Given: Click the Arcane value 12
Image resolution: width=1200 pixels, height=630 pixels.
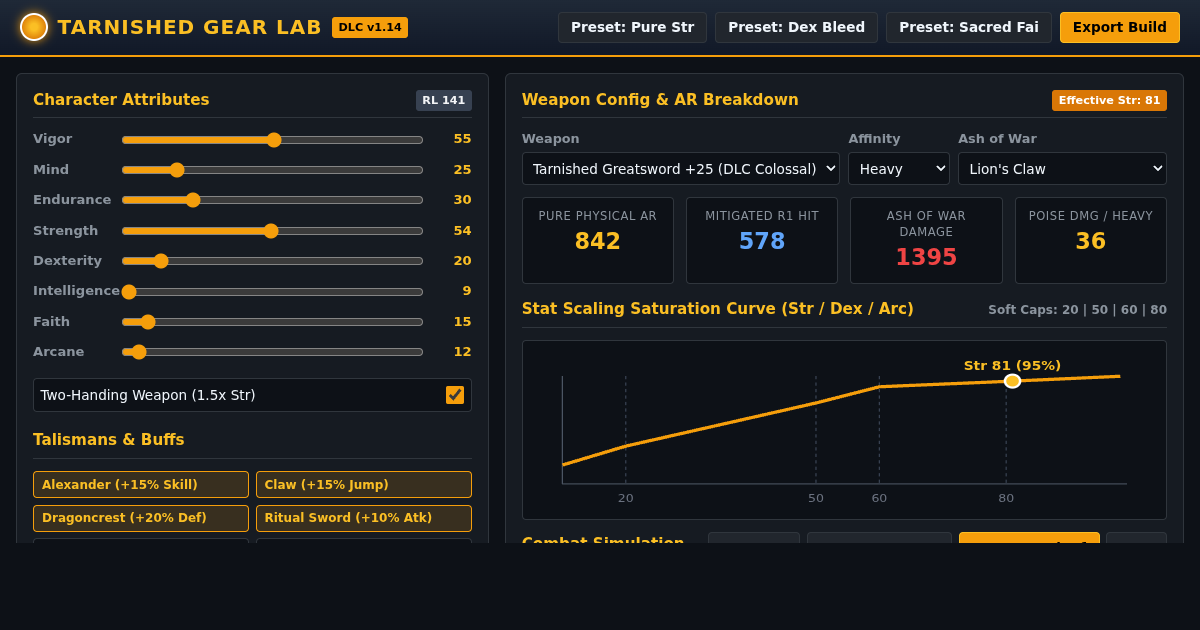Looking at the screenshot, I should 462,352.
